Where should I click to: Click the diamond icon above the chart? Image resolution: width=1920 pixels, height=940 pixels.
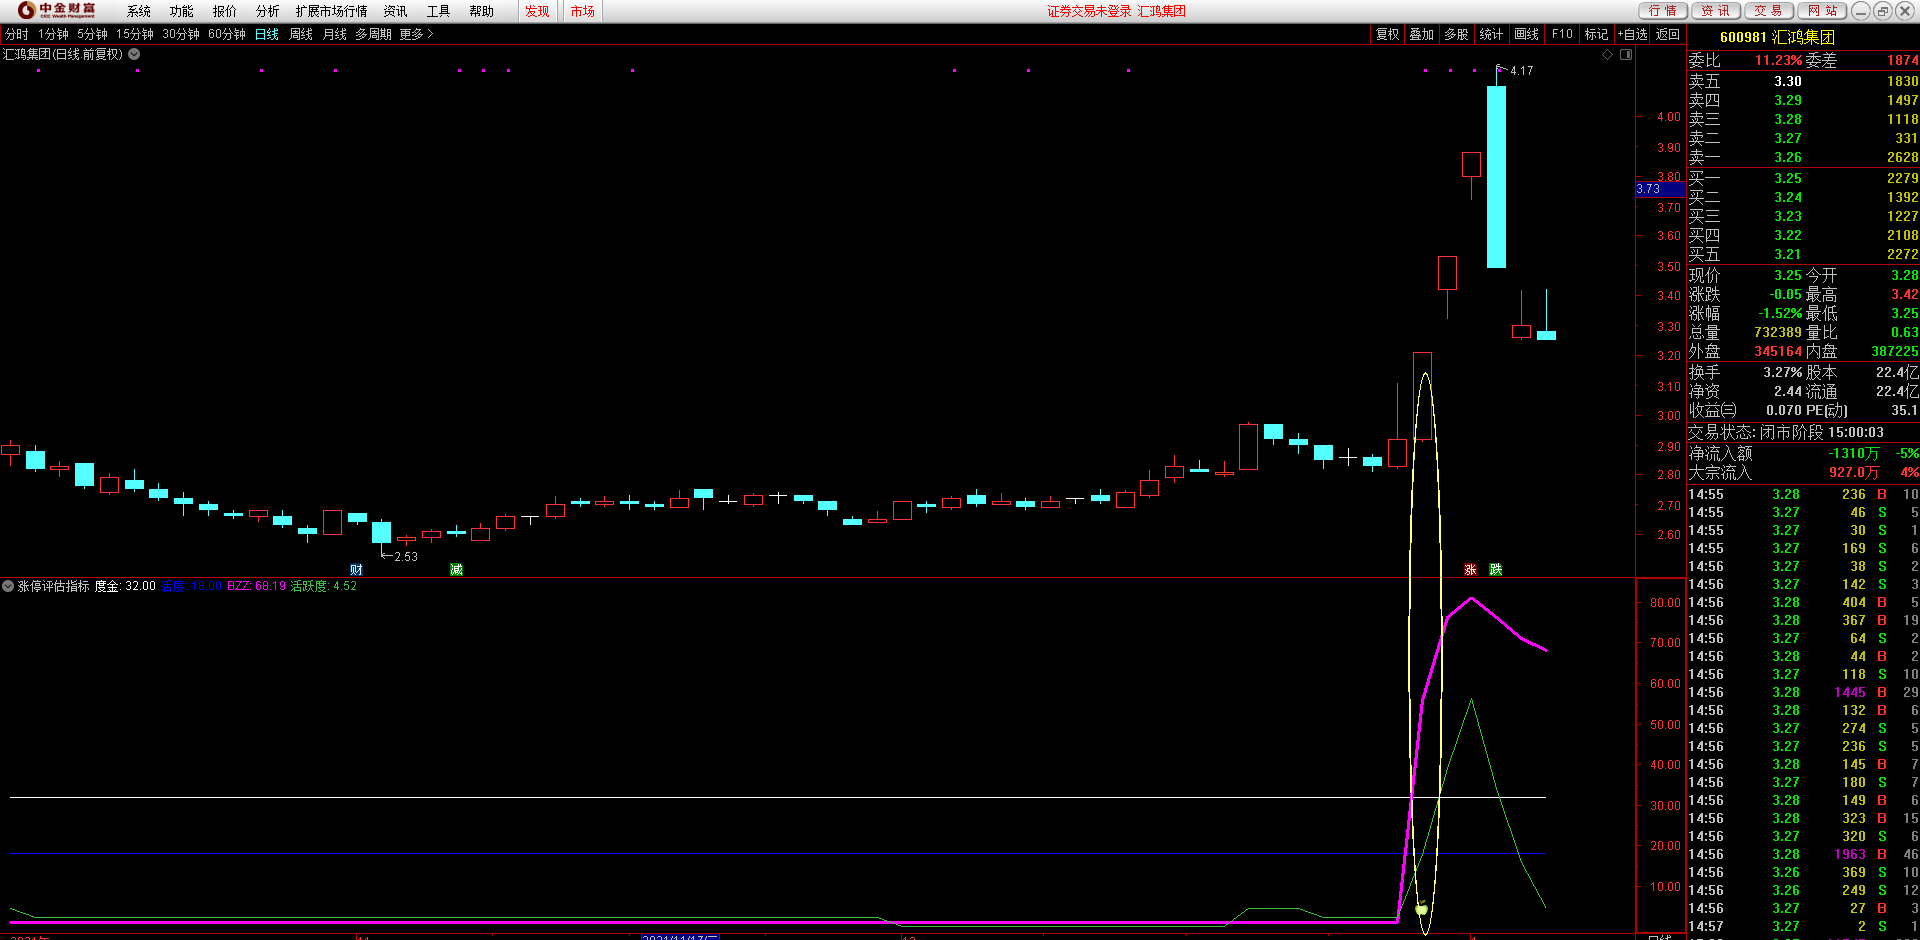[1608, 55]
